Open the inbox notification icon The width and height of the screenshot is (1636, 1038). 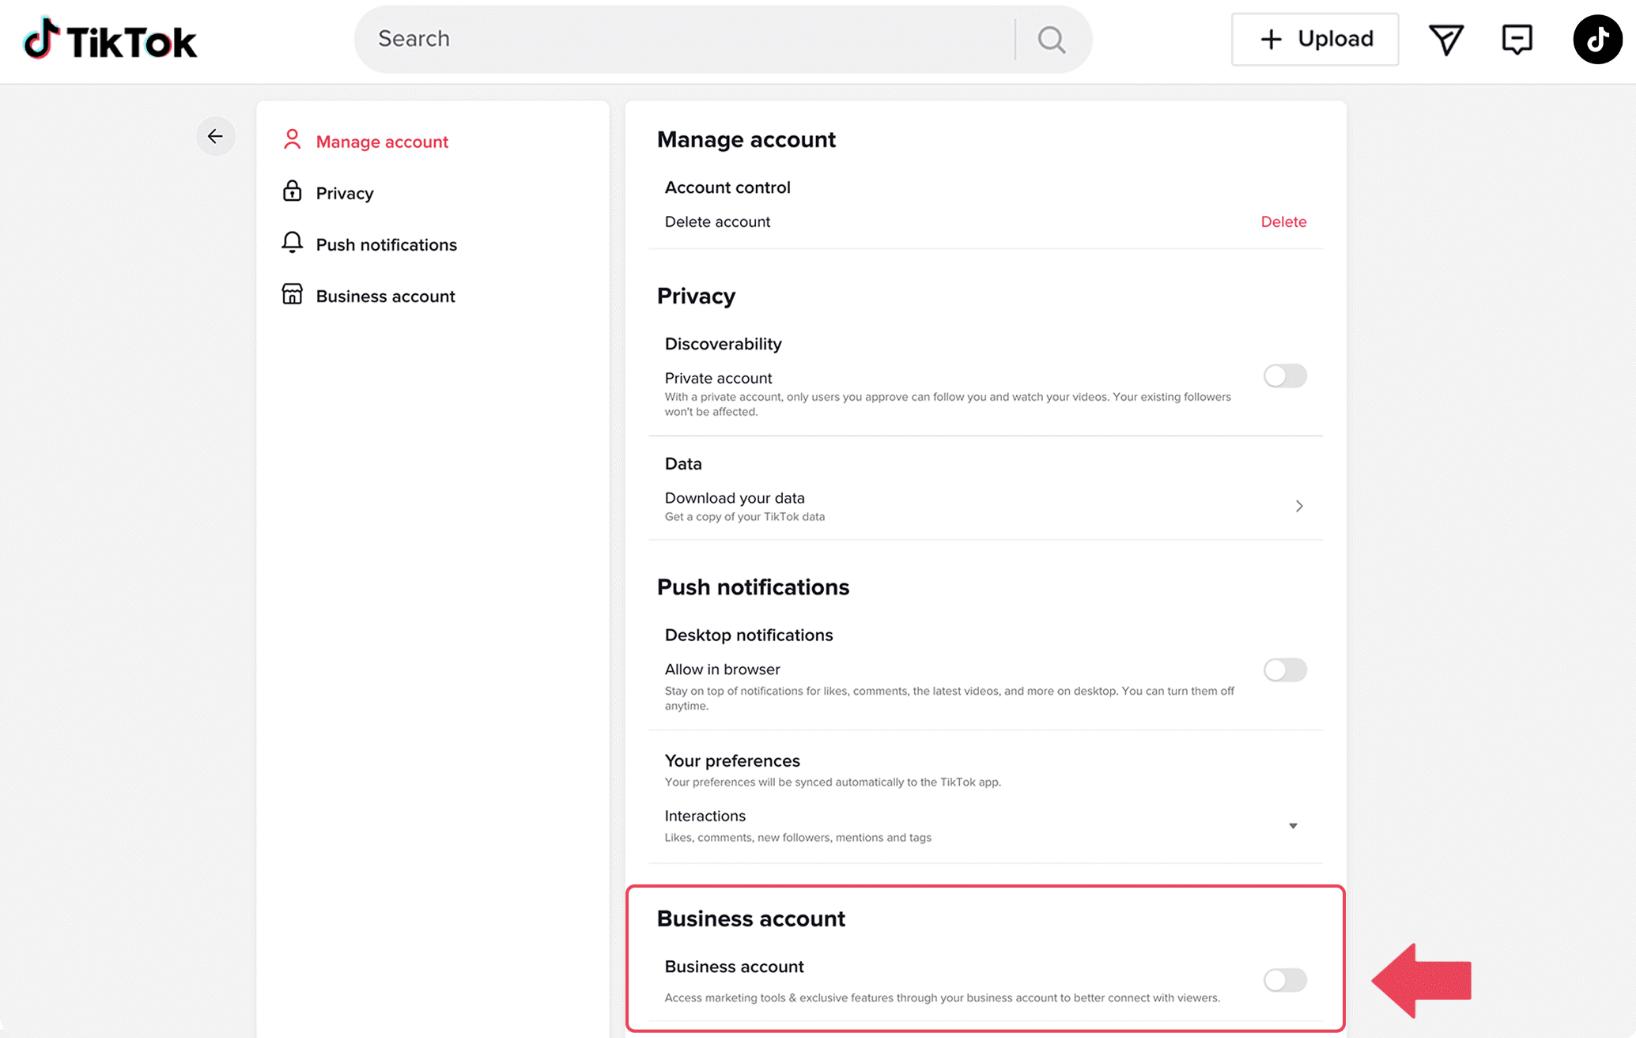[x=1517, y=39]
